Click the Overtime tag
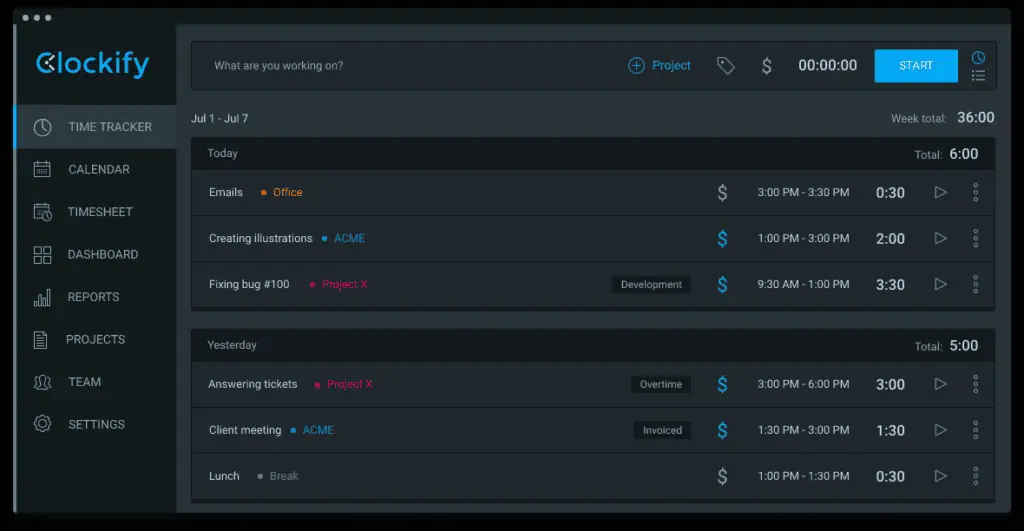 [x=661, y=384]
